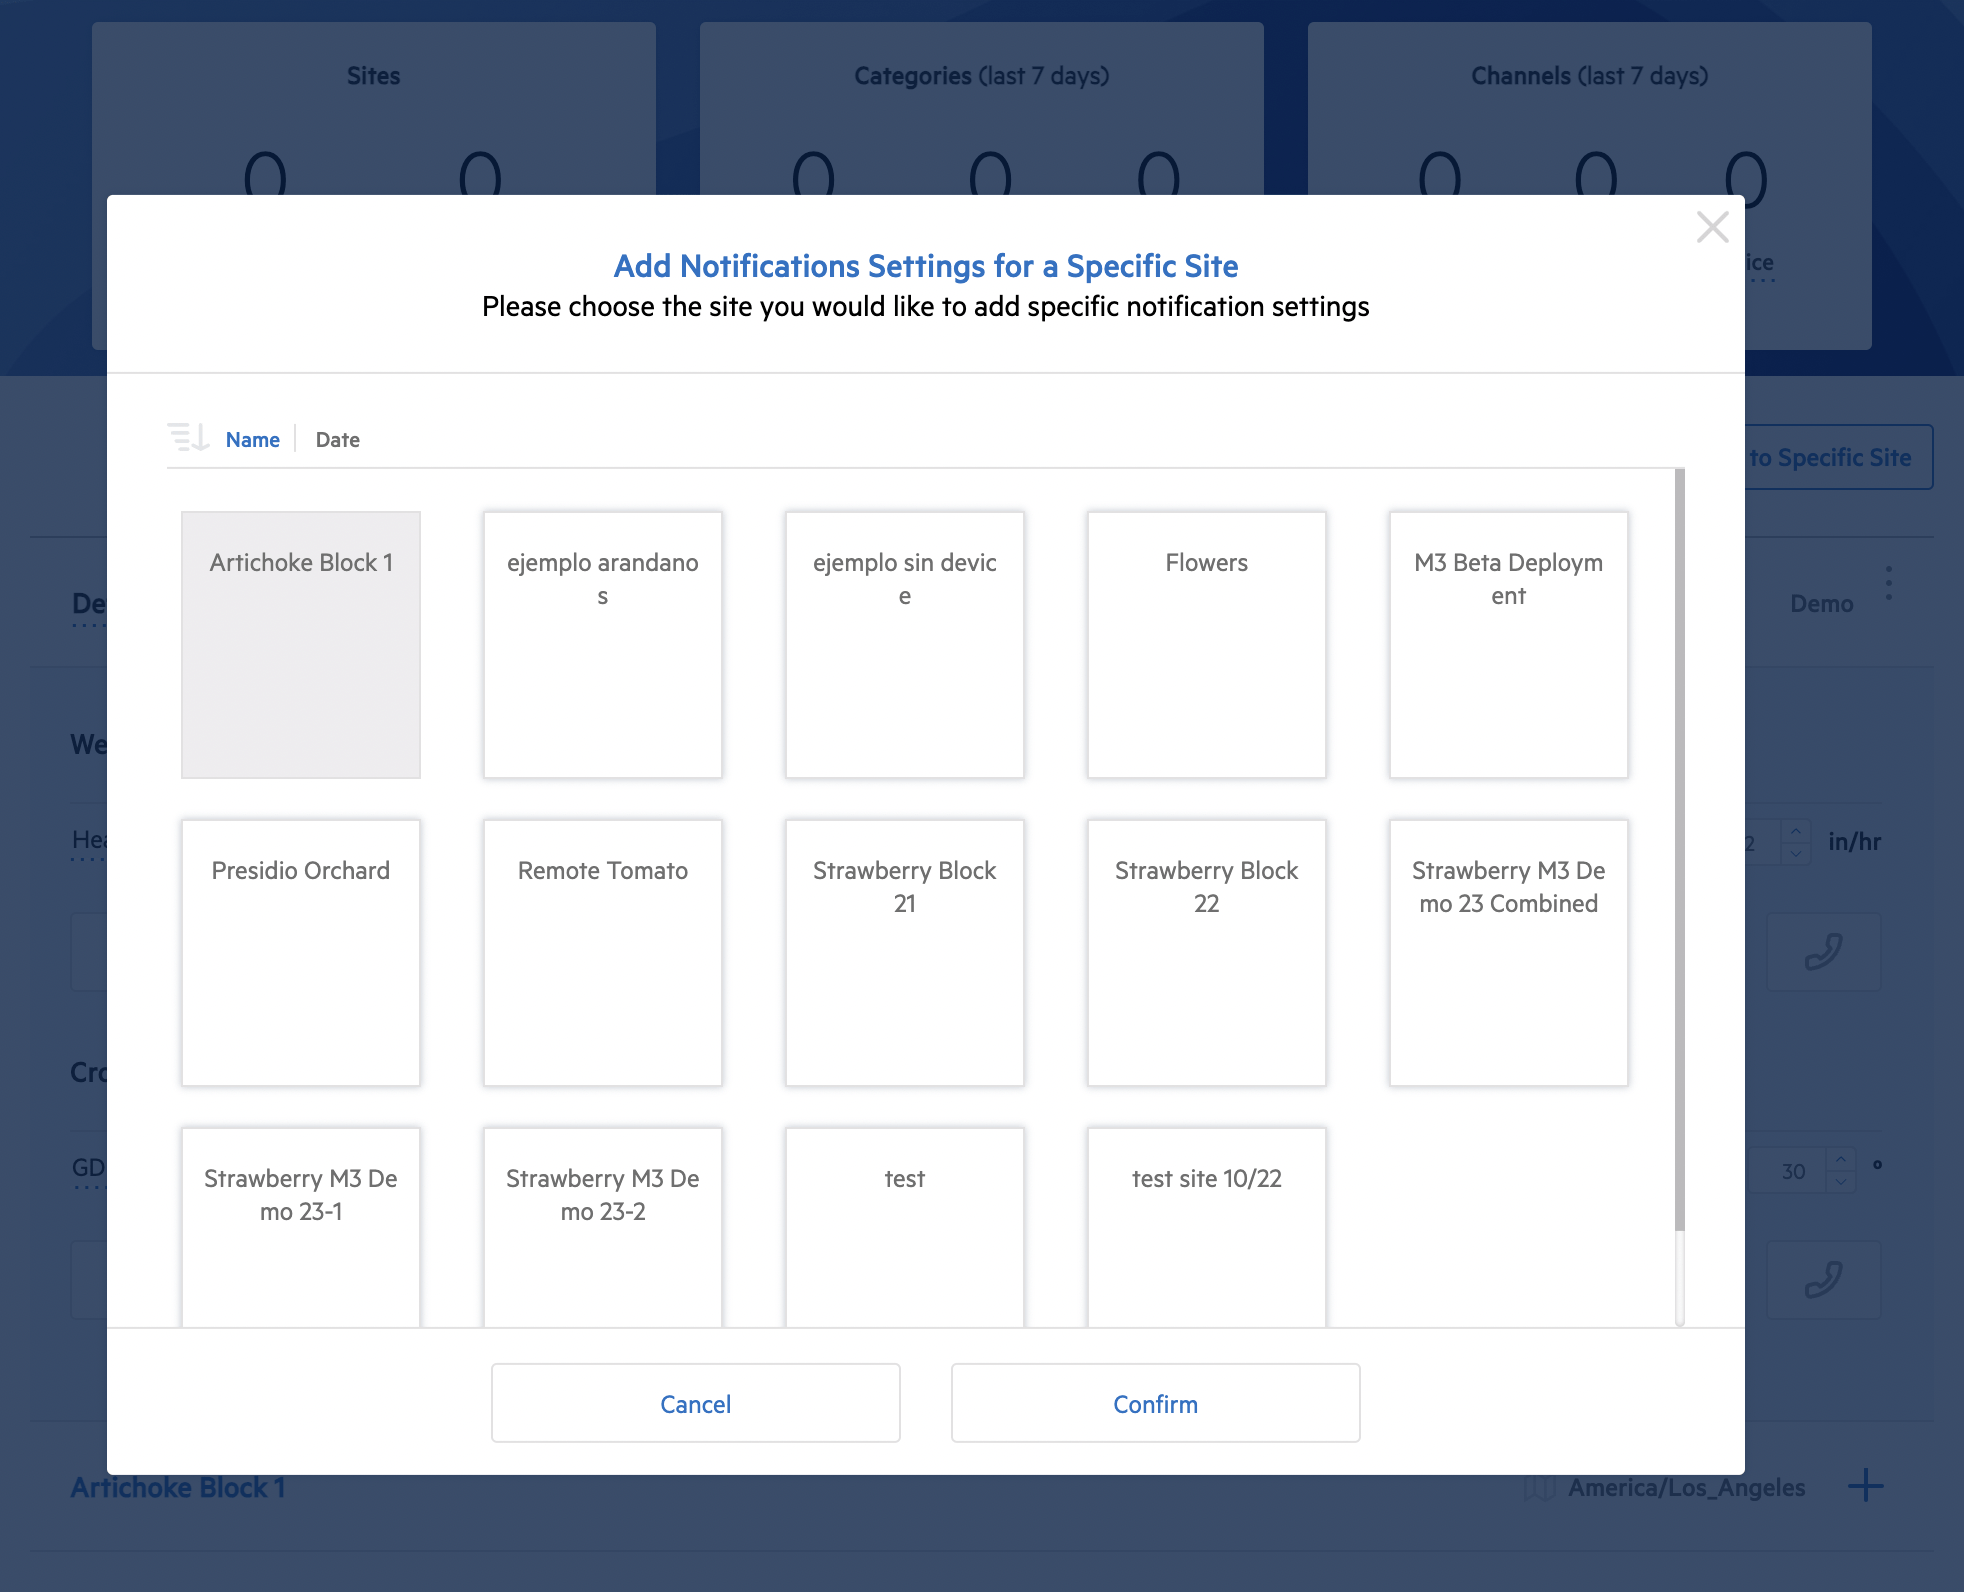The image size is (1964, 1592).
Task: Close the notifications settings dialog via X
Action: click(1712, 228)
